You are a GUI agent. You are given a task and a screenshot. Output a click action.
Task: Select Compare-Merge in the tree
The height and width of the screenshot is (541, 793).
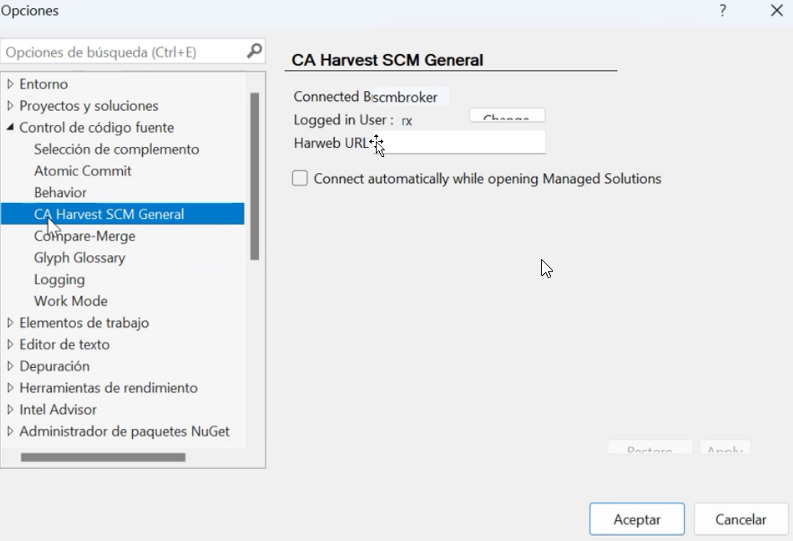click(84, 236)
